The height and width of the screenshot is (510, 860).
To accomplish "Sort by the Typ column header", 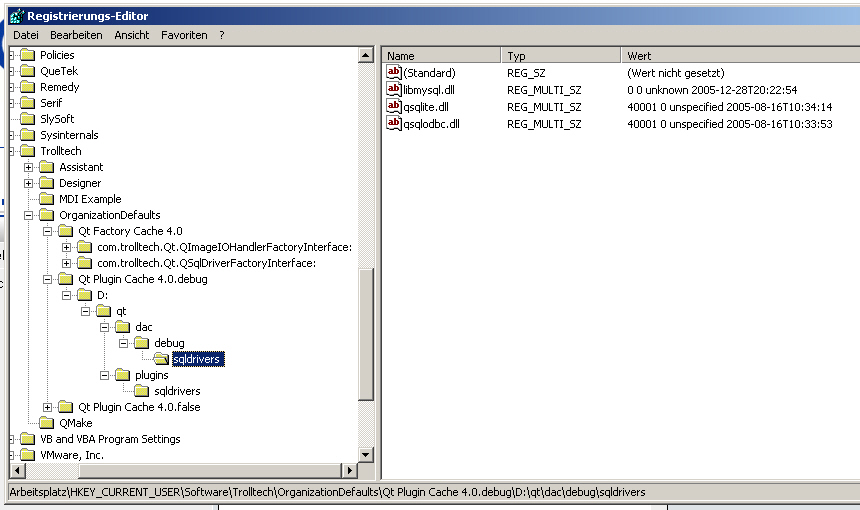I will [561, 55].
